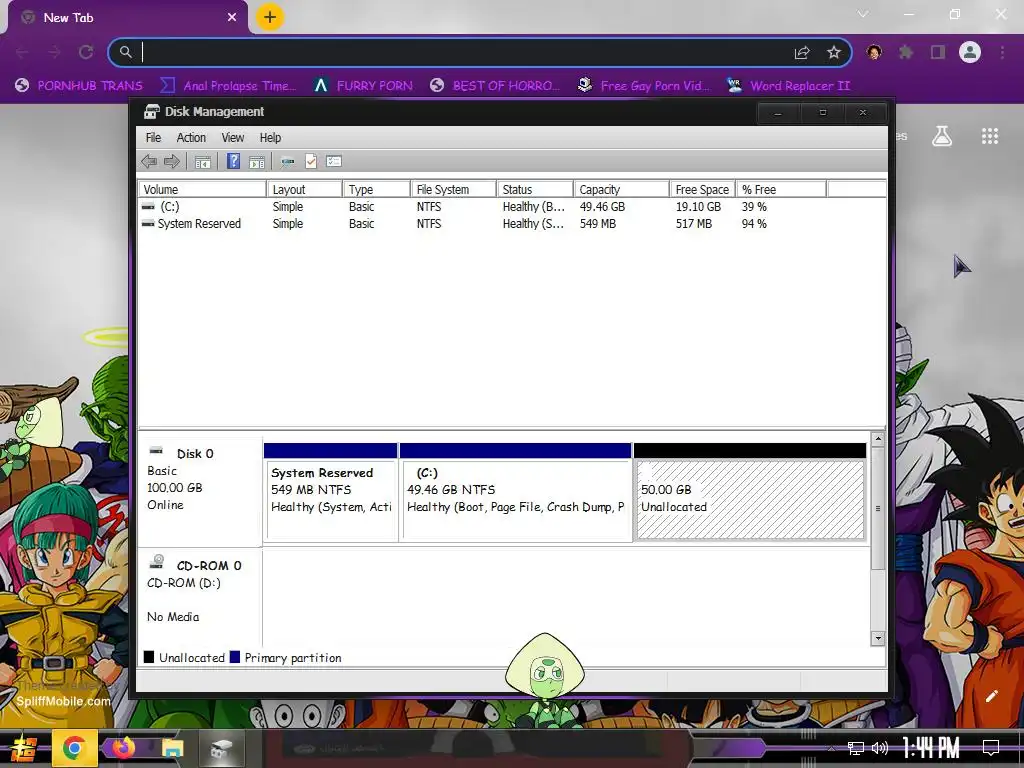1024x768 pixels.
Task: Open the Word Replacer II bookmark
Action: 789,86
